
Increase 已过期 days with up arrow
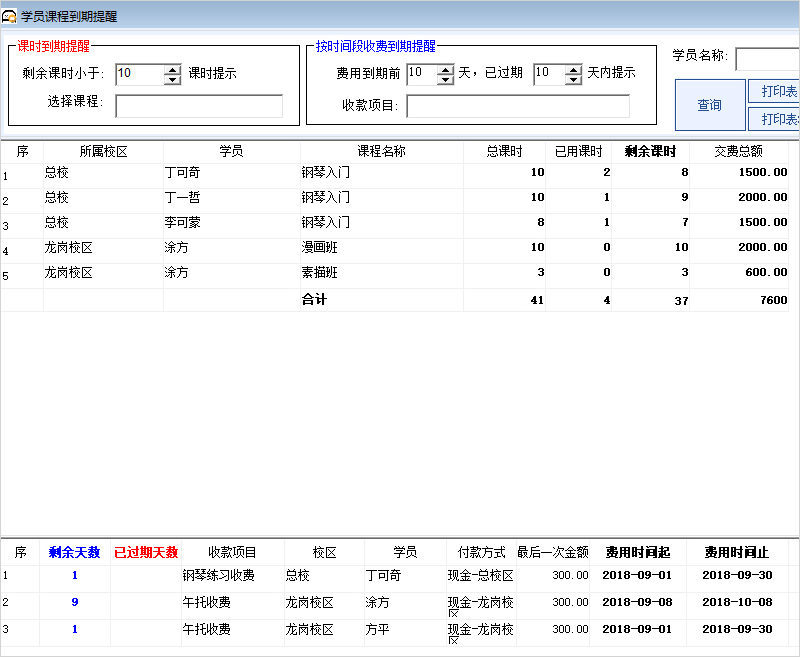pyautogui.click(x=573, y=70)
